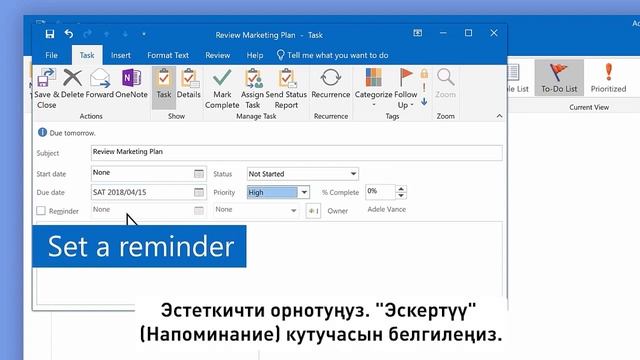Enable the Reminder checkbox
The height and width of the screenshot is (360, 640).
click(x=41, y=211)
